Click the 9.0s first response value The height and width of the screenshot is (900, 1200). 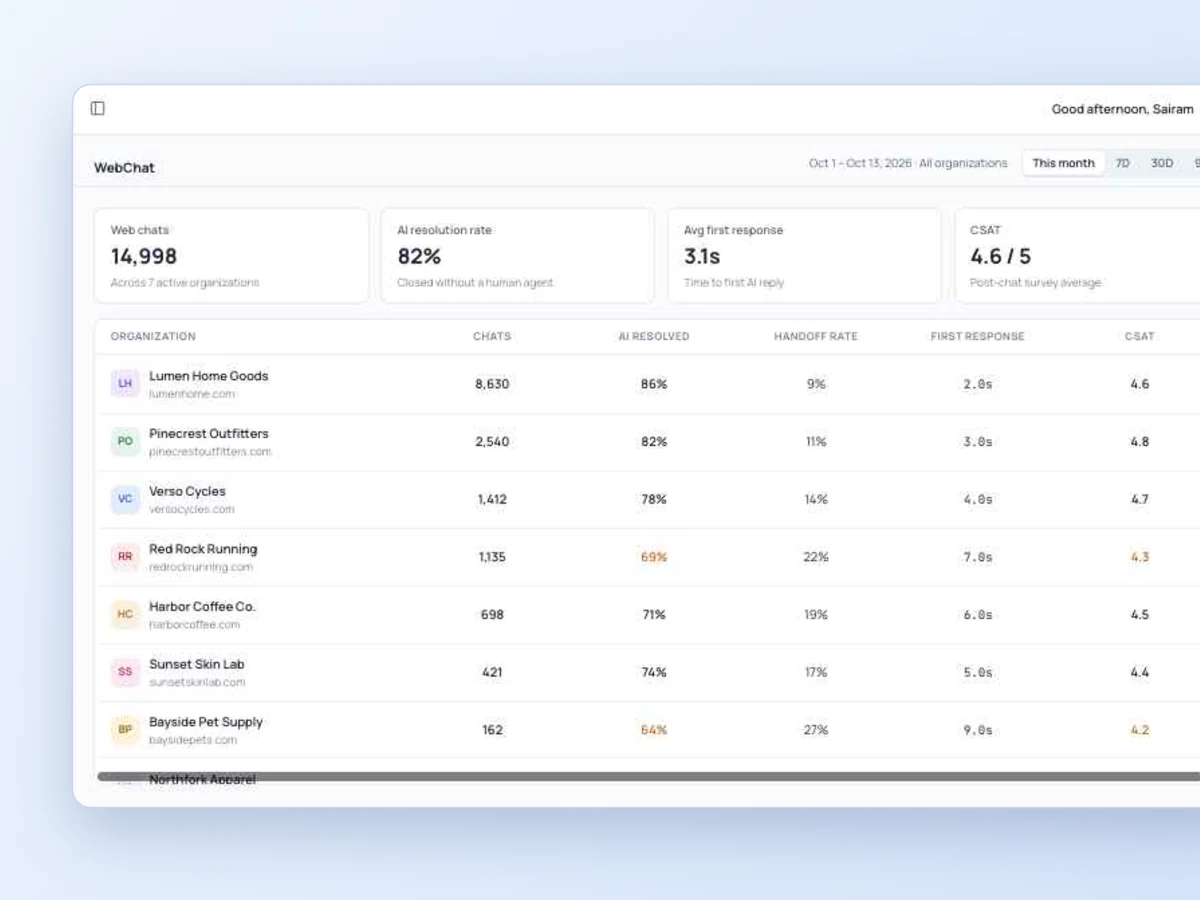(x=978, y=730)
